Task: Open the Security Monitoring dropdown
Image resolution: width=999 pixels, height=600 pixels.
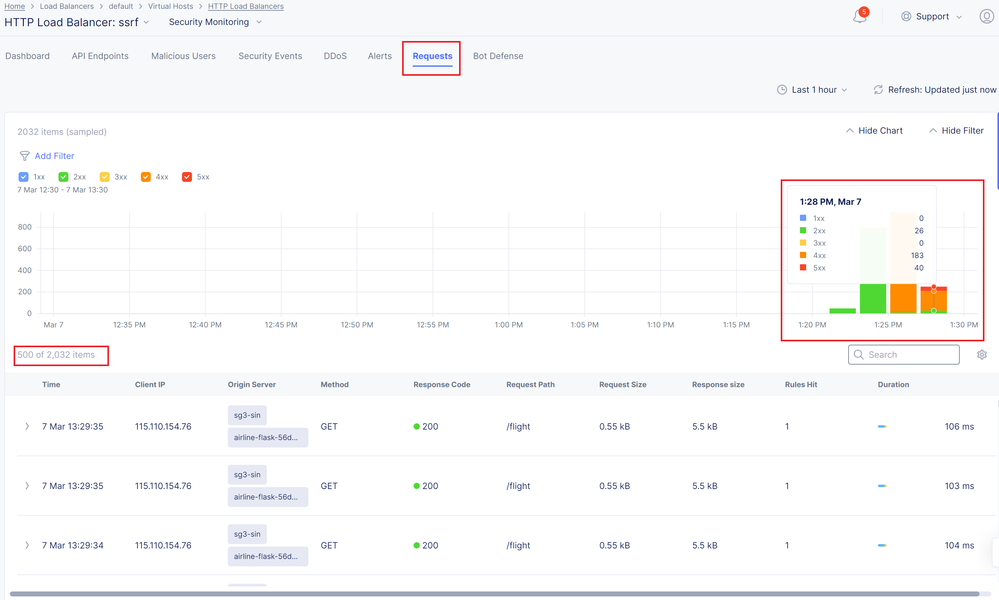Action: point(215,22)
